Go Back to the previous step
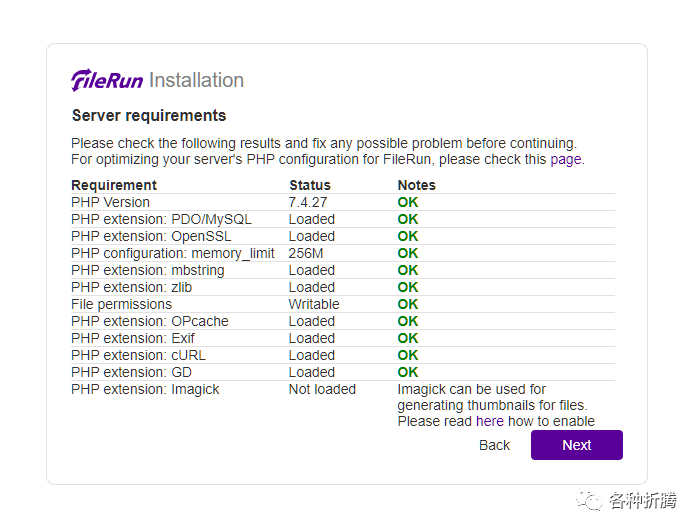Image resolution: width=699 pixels, height=531 pixels. [x=494, y=445]
